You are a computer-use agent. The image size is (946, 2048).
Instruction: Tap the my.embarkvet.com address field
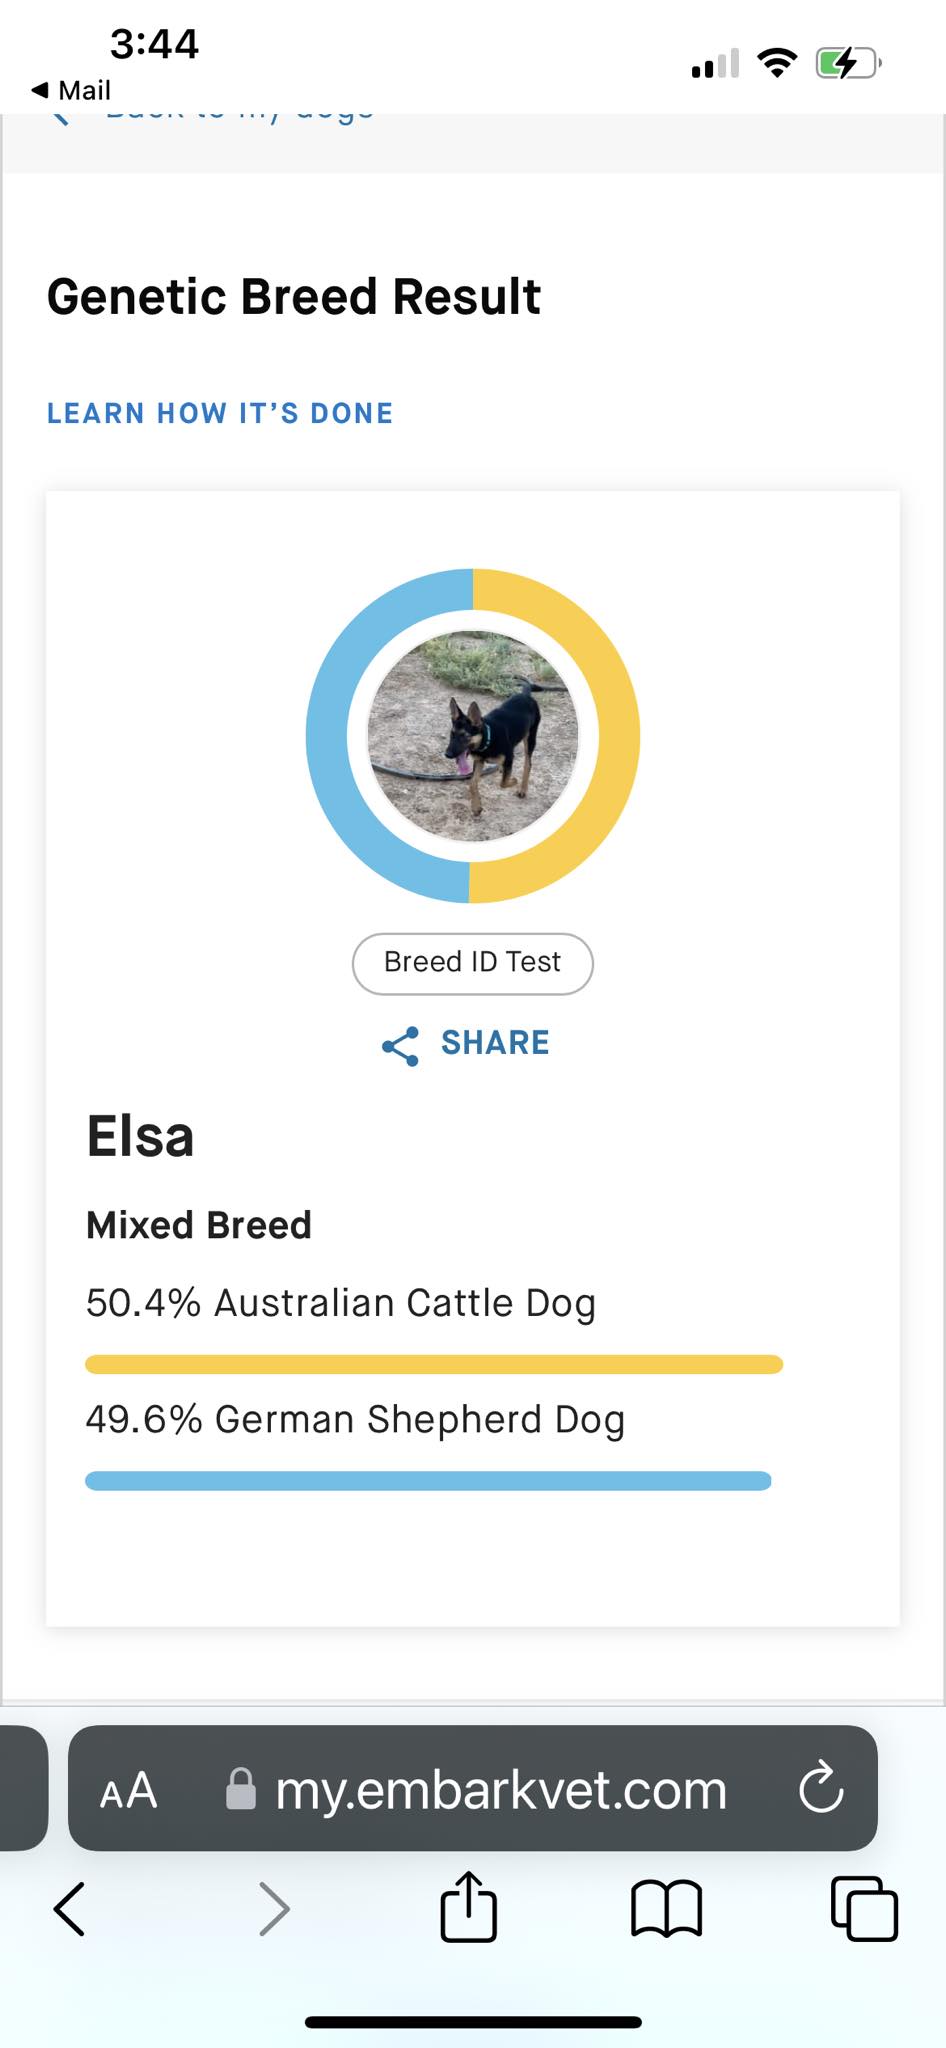tap(500, 1790)
